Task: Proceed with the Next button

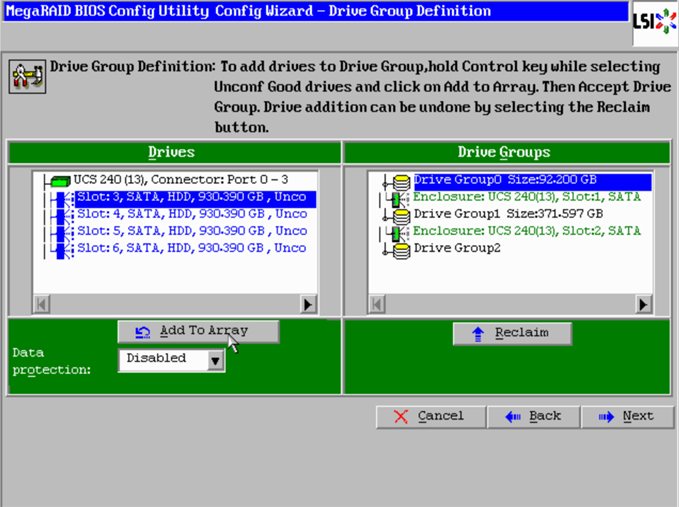Action: point(626,416)
